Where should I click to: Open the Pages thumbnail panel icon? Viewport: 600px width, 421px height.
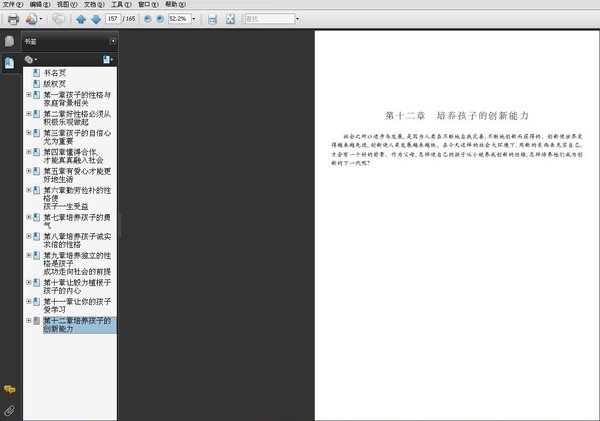point(10,41)
